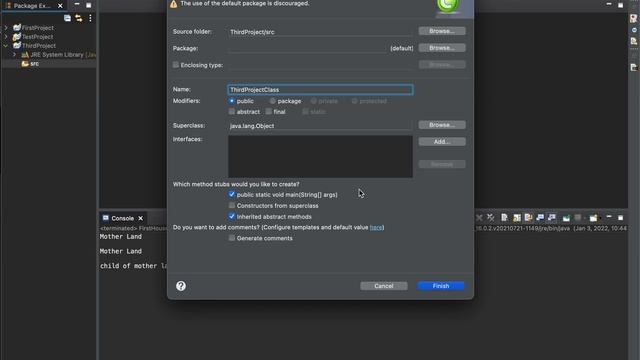640x360 pixels.
Task: Toggle Scroll Lock icon in Console toolbar
Action: pos(517,218)
